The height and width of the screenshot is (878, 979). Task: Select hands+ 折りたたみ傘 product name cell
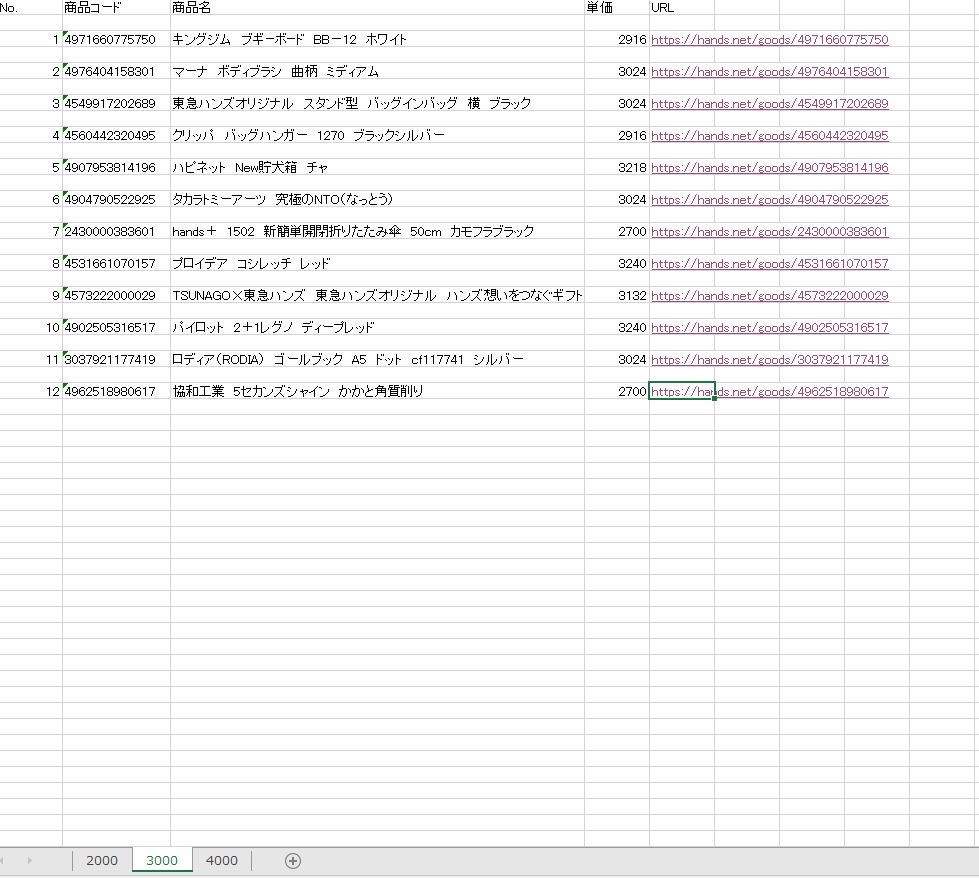point(377,231)
